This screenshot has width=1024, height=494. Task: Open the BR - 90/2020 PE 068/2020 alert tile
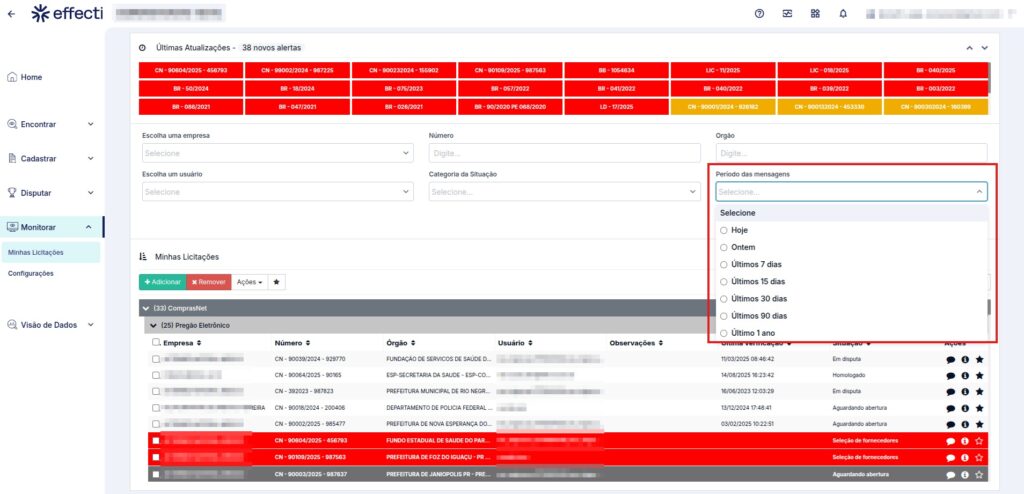tap(510, 107)
